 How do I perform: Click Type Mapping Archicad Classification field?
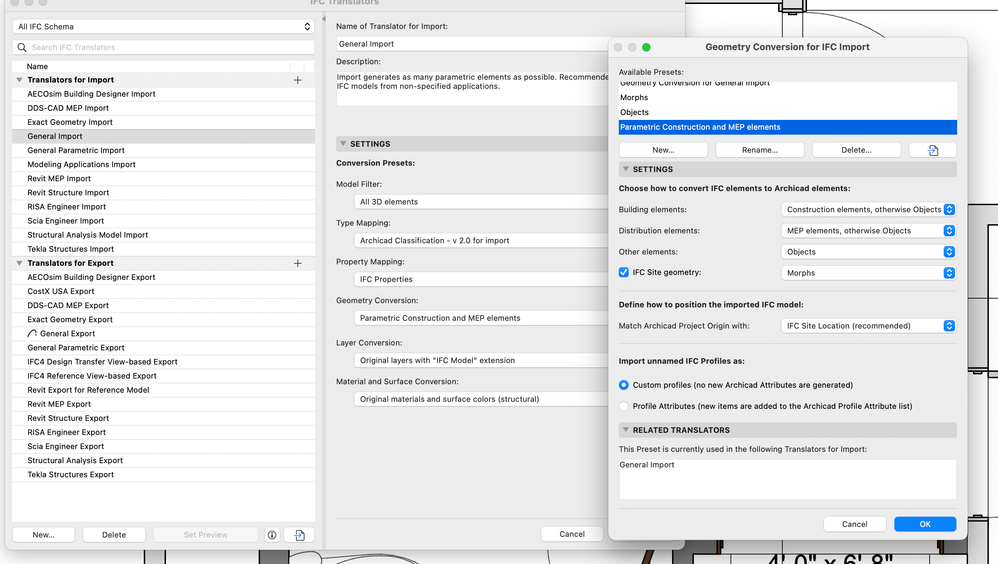click(x=481, y=241)
